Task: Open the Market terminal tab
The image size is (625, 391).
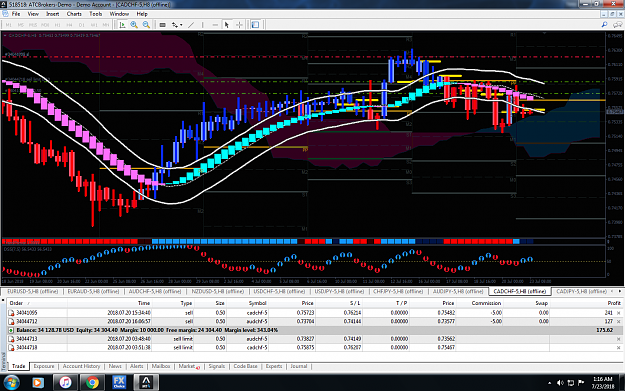Action: coord(189,366)
